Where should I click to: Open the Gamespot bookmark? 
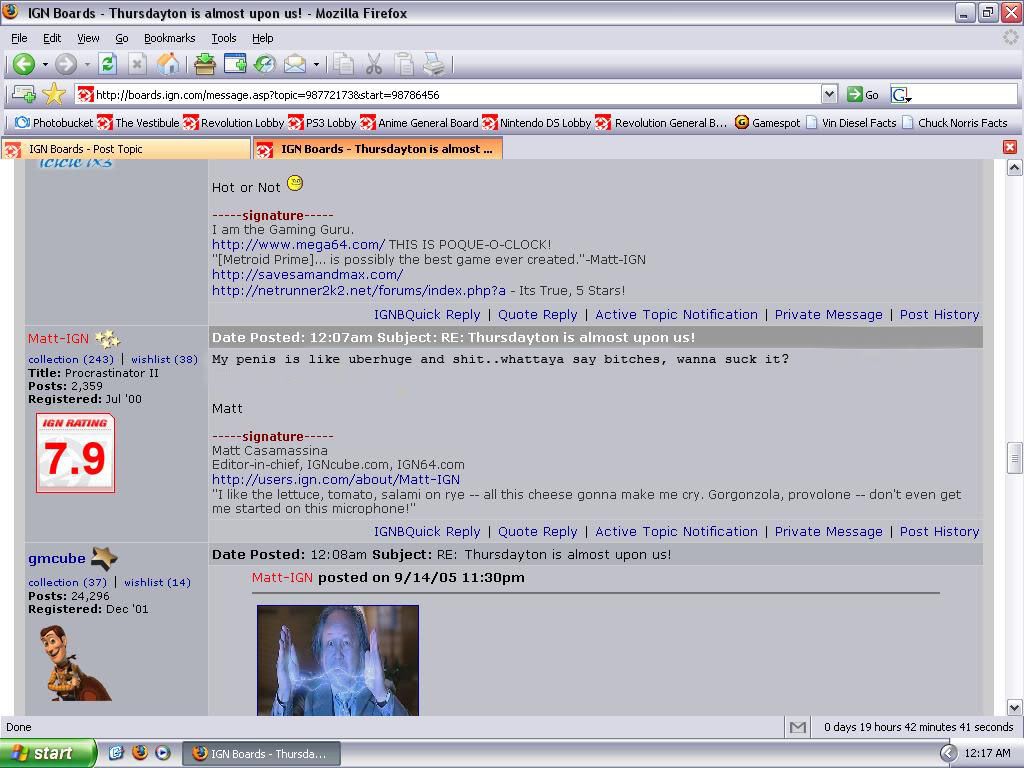click(x=767, y=123)
